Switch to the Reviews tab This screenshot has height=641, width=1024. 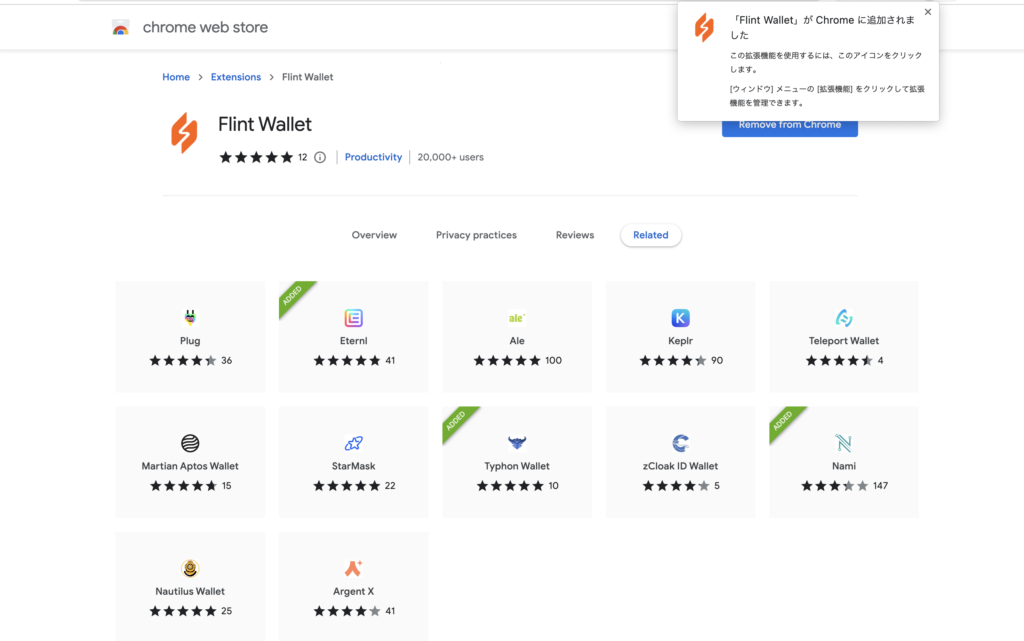point(575,235)
